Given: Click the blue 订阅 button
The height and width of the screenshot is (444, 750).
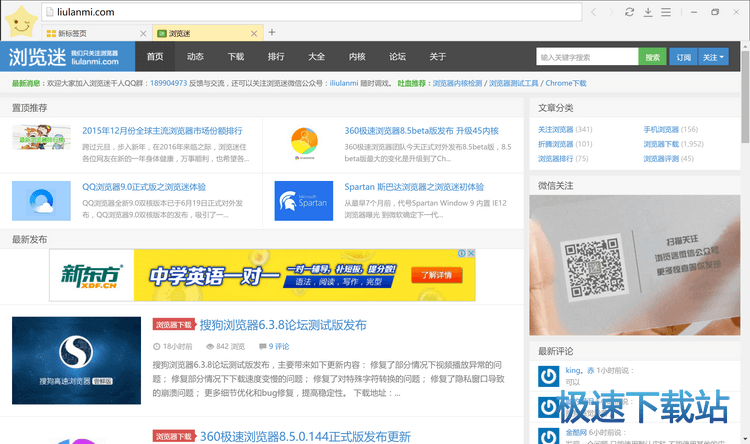Looking at the screenshot, I should point(684,57).
